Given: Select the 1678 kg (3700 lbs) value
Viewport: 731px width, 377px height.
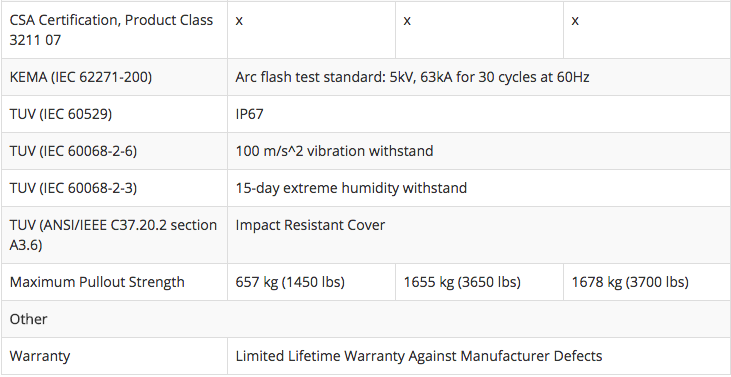Looking at the screenshot, I should (630, 282).
